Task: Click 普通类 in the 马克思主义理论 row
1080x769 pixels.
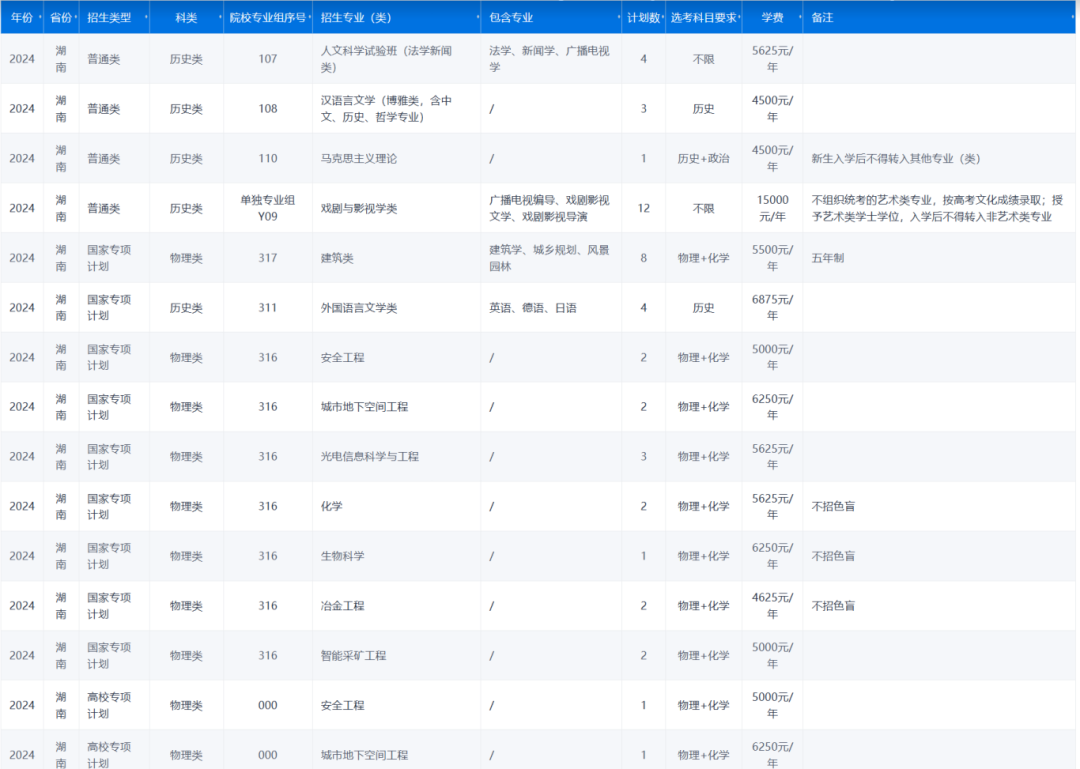Action: point(104,158)
